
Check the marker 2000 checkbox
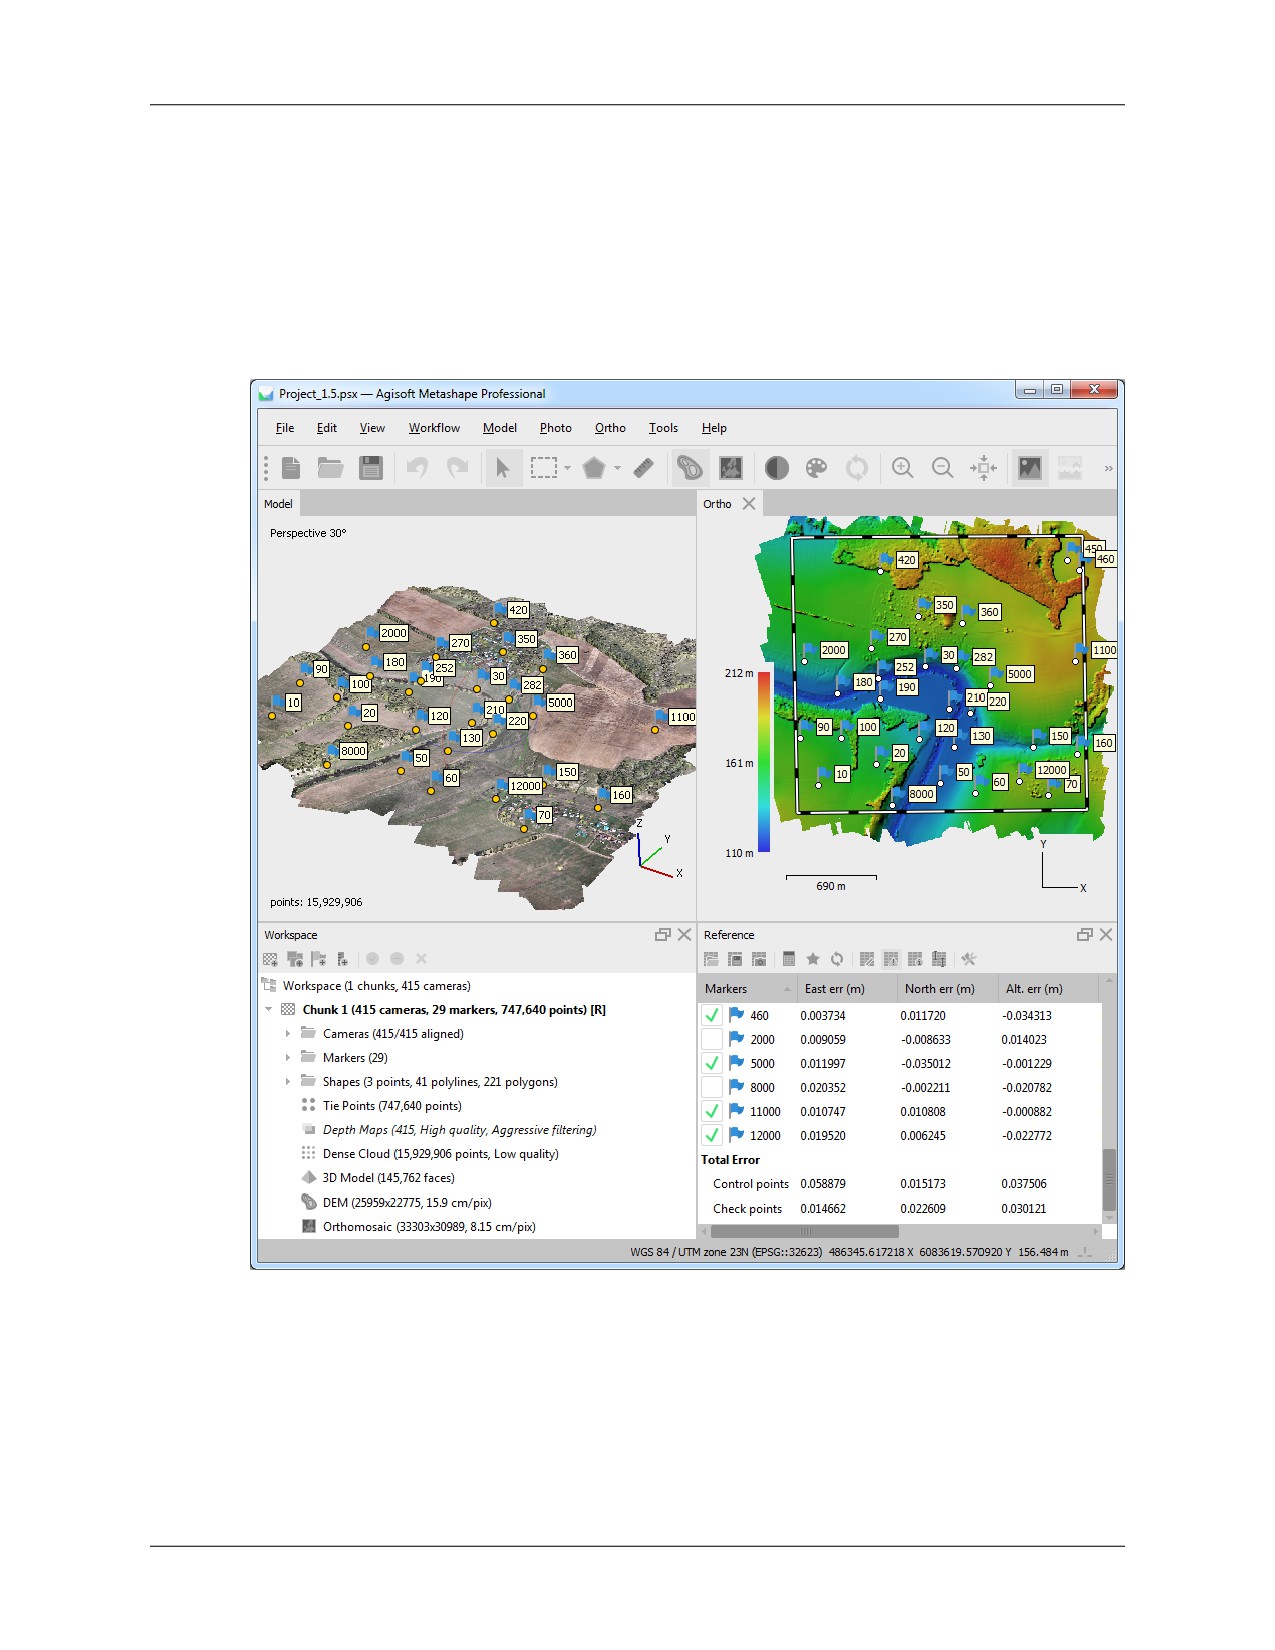point(712,1039)
